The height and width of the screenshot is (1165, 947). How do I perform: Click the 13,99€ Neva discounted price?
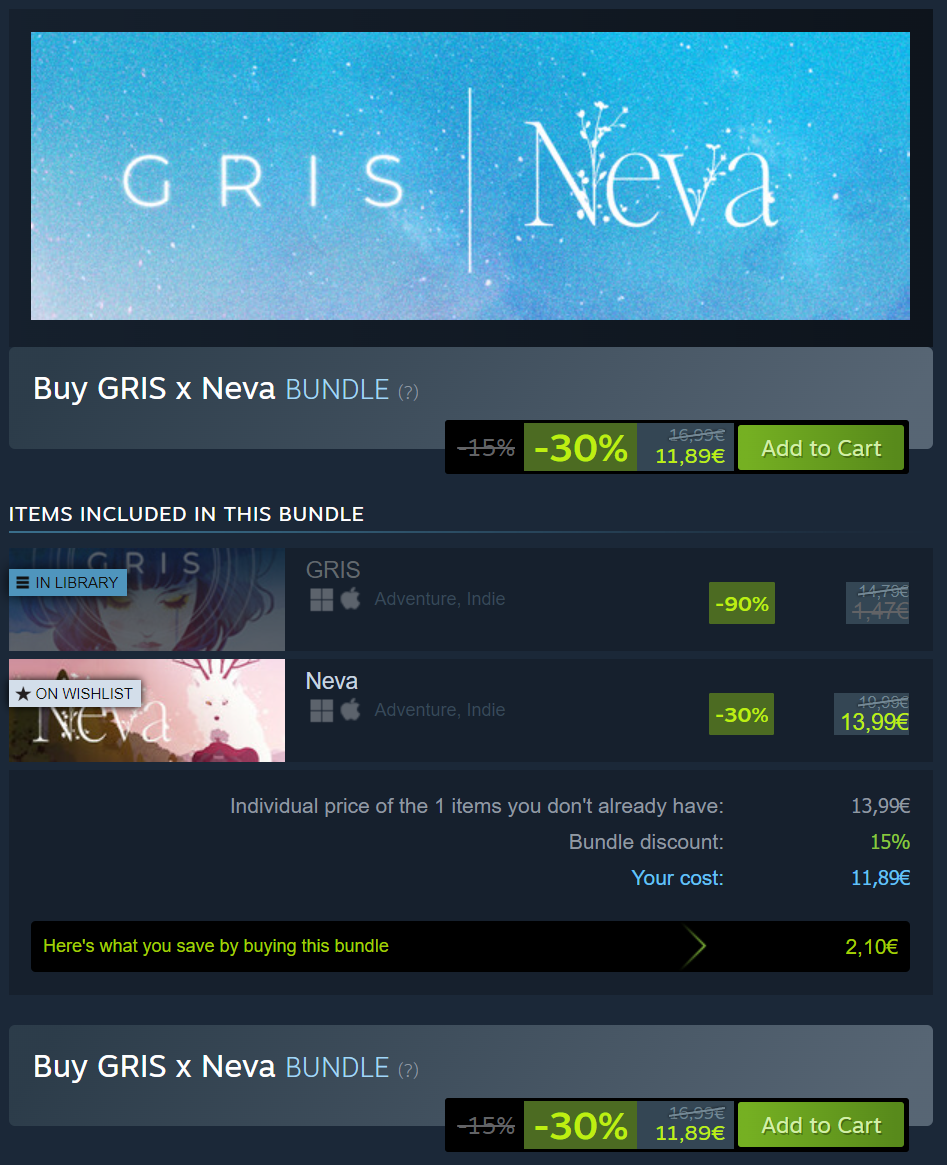[x=874, y=721]
